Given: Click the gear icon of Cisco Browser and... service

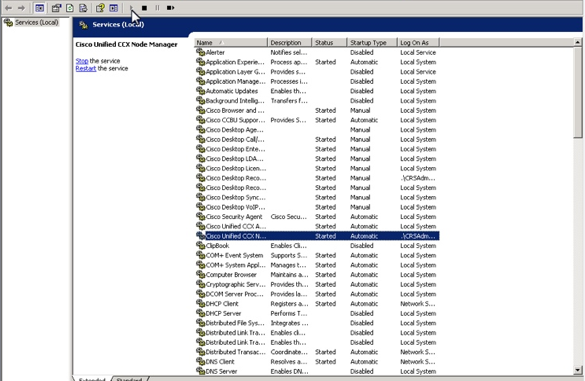Looking at the screenshot, I should 200,110.
